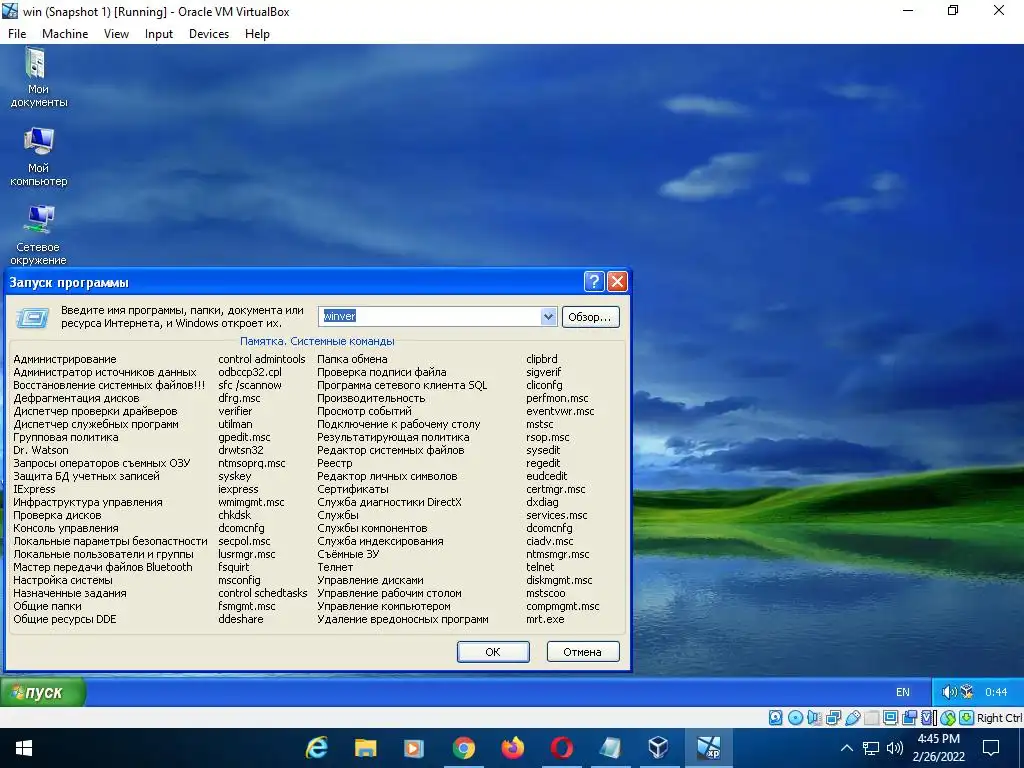Click the 'services.msc' command text

(557, 515)
